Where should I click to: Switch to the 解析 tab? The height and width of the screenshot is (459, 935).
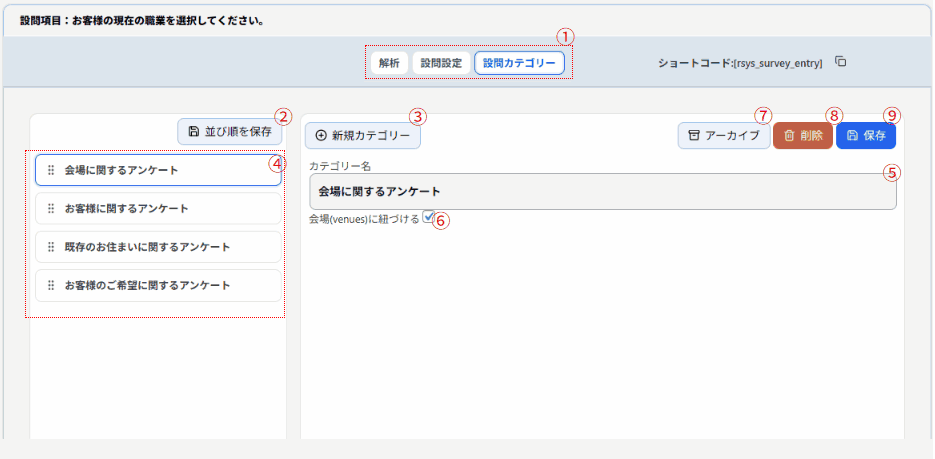pos(388,62)
